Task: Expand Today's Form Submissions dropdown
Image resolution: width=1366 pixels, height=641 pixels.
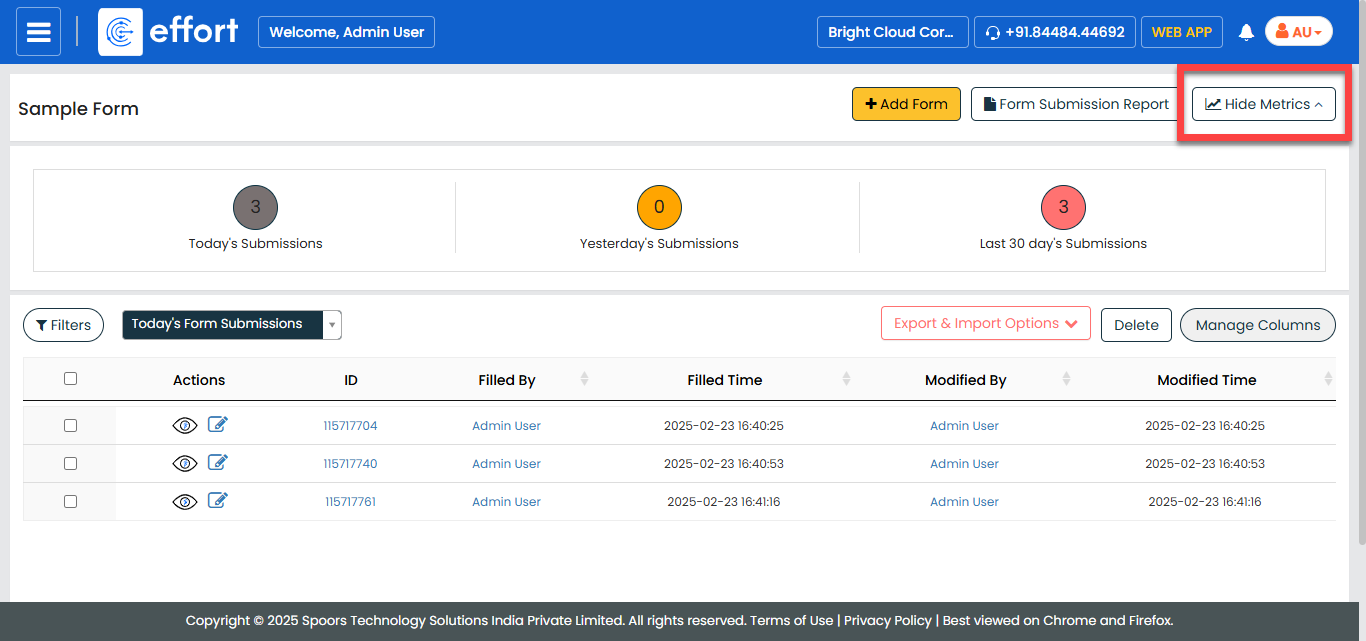Action: [x=332, y=325]
